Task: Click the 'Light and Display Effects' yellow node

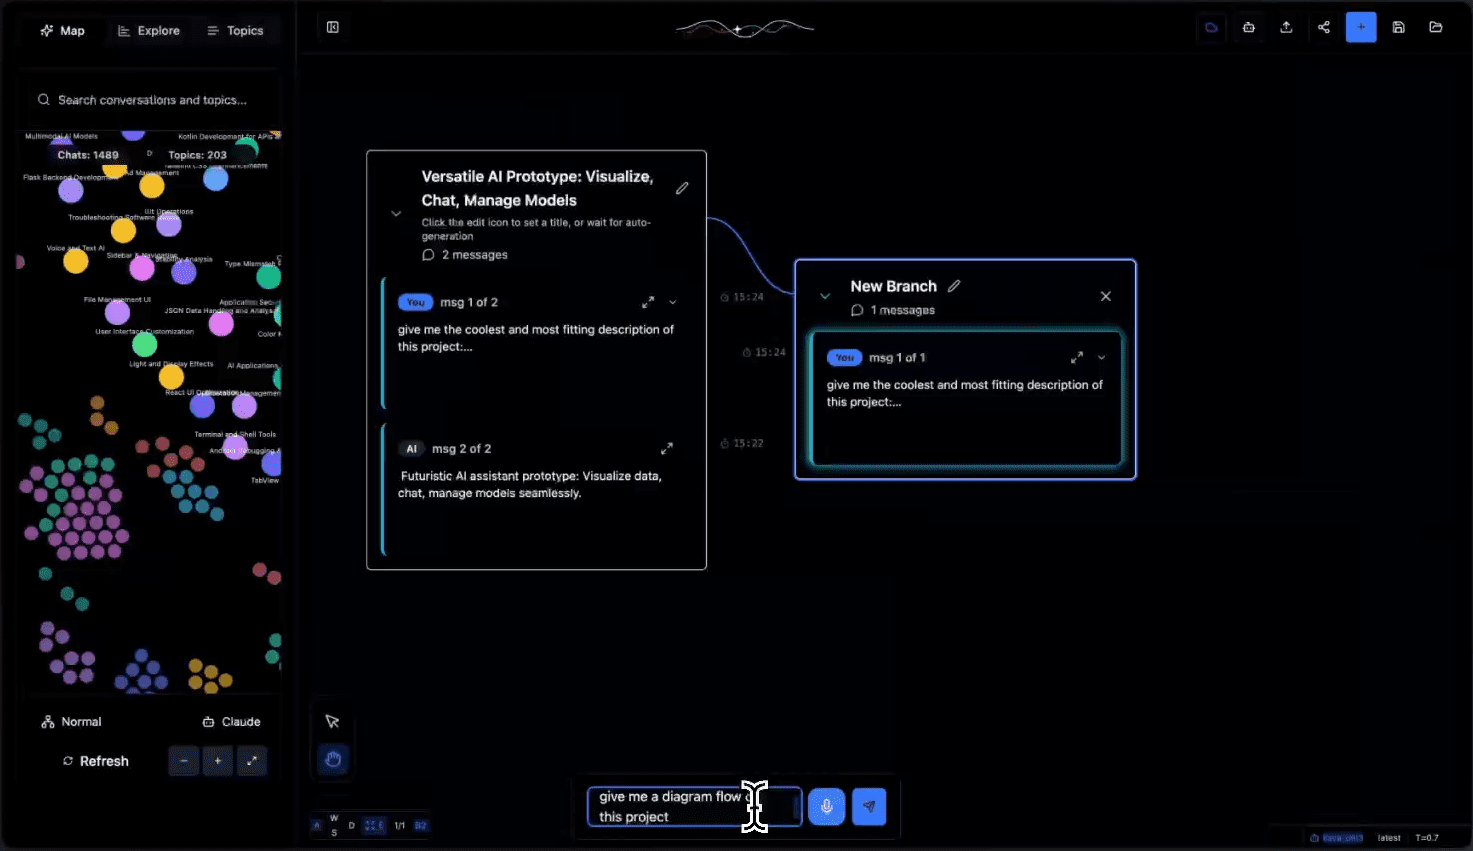Action: (172, 377)
